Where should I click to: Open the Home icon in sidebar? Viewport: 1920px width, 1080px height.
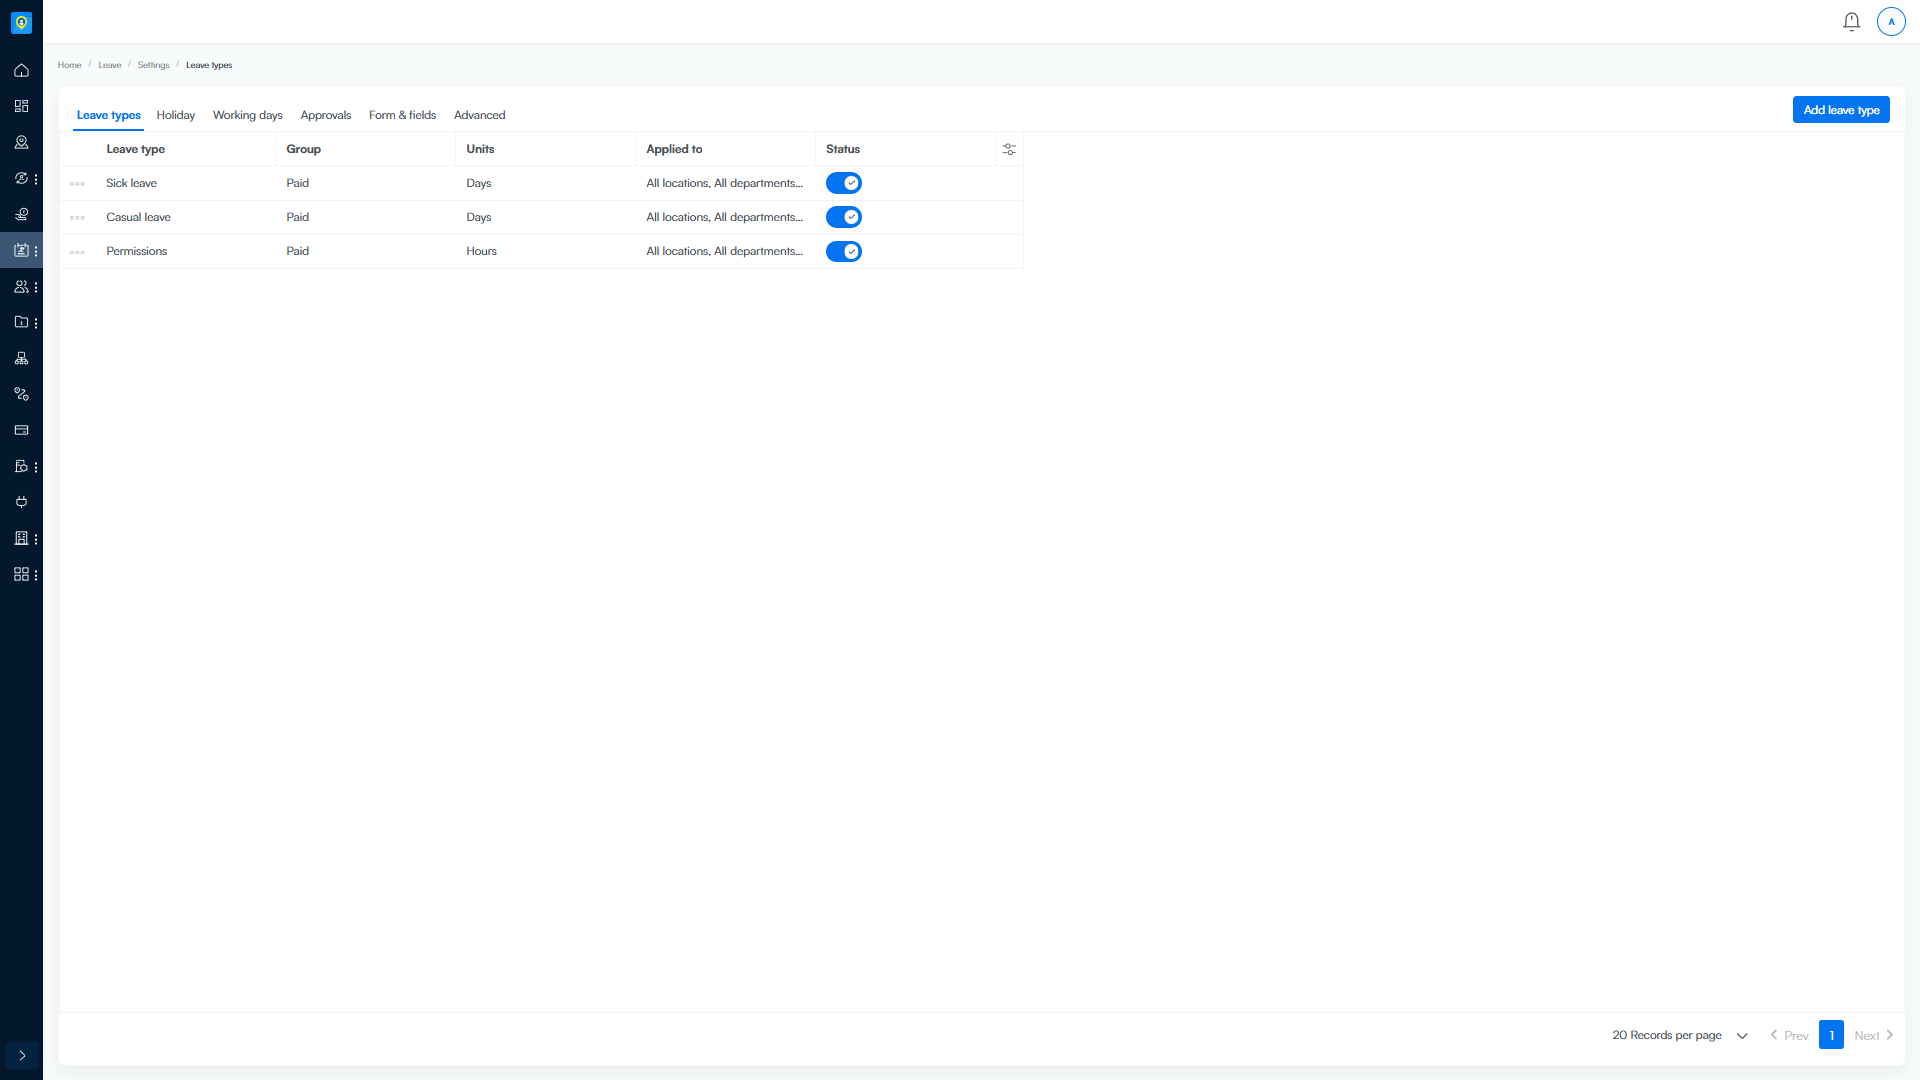pos(21,70)
